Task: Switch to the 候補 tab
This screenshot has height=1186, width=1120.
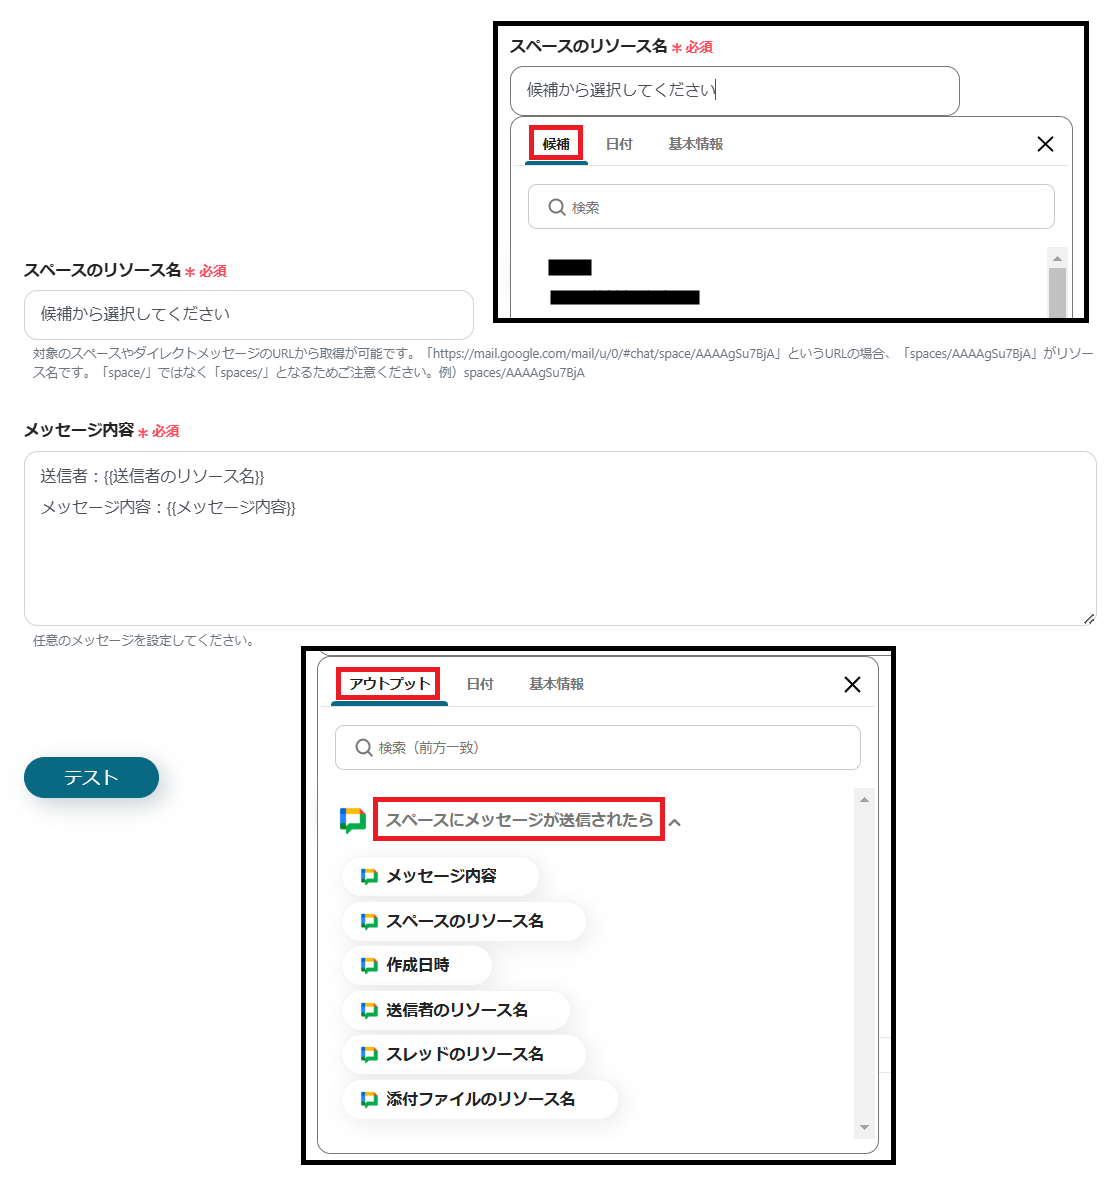Action: (x=556, y=144)
